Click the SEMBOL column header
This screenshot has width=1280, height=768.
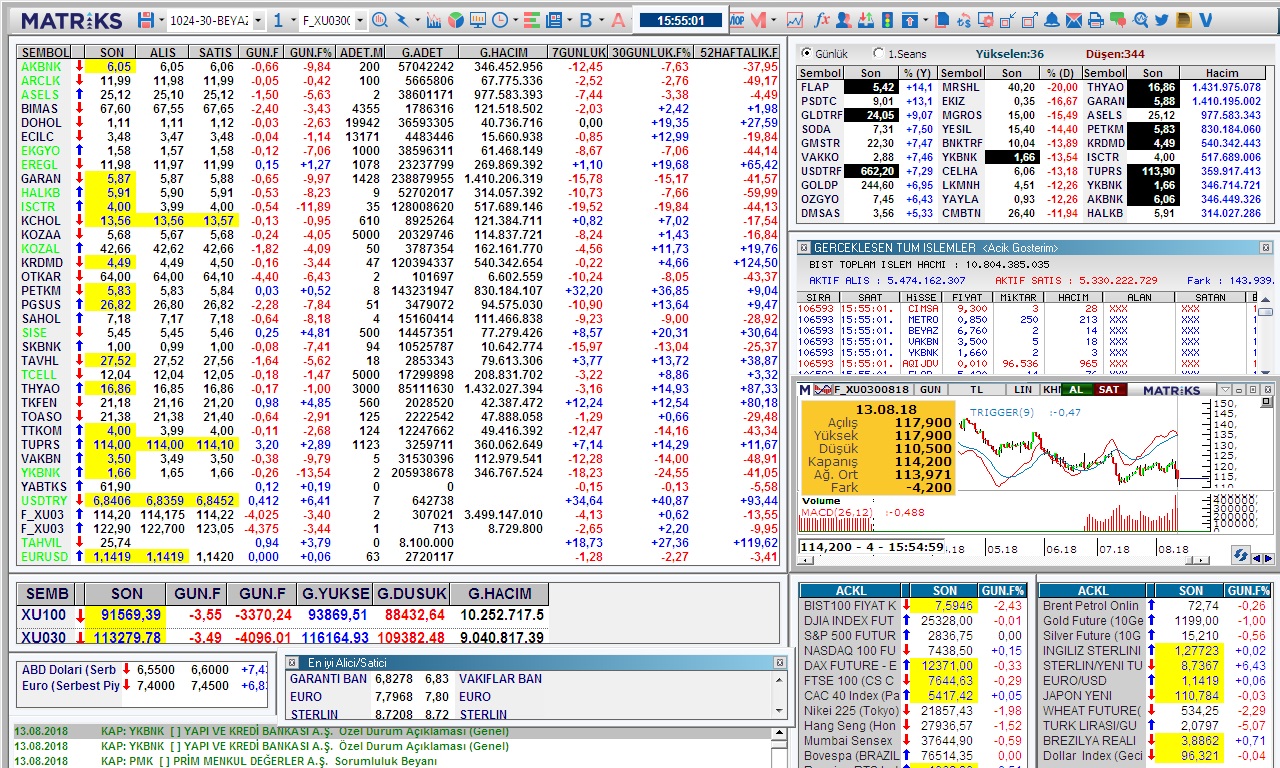coord(44,52)
